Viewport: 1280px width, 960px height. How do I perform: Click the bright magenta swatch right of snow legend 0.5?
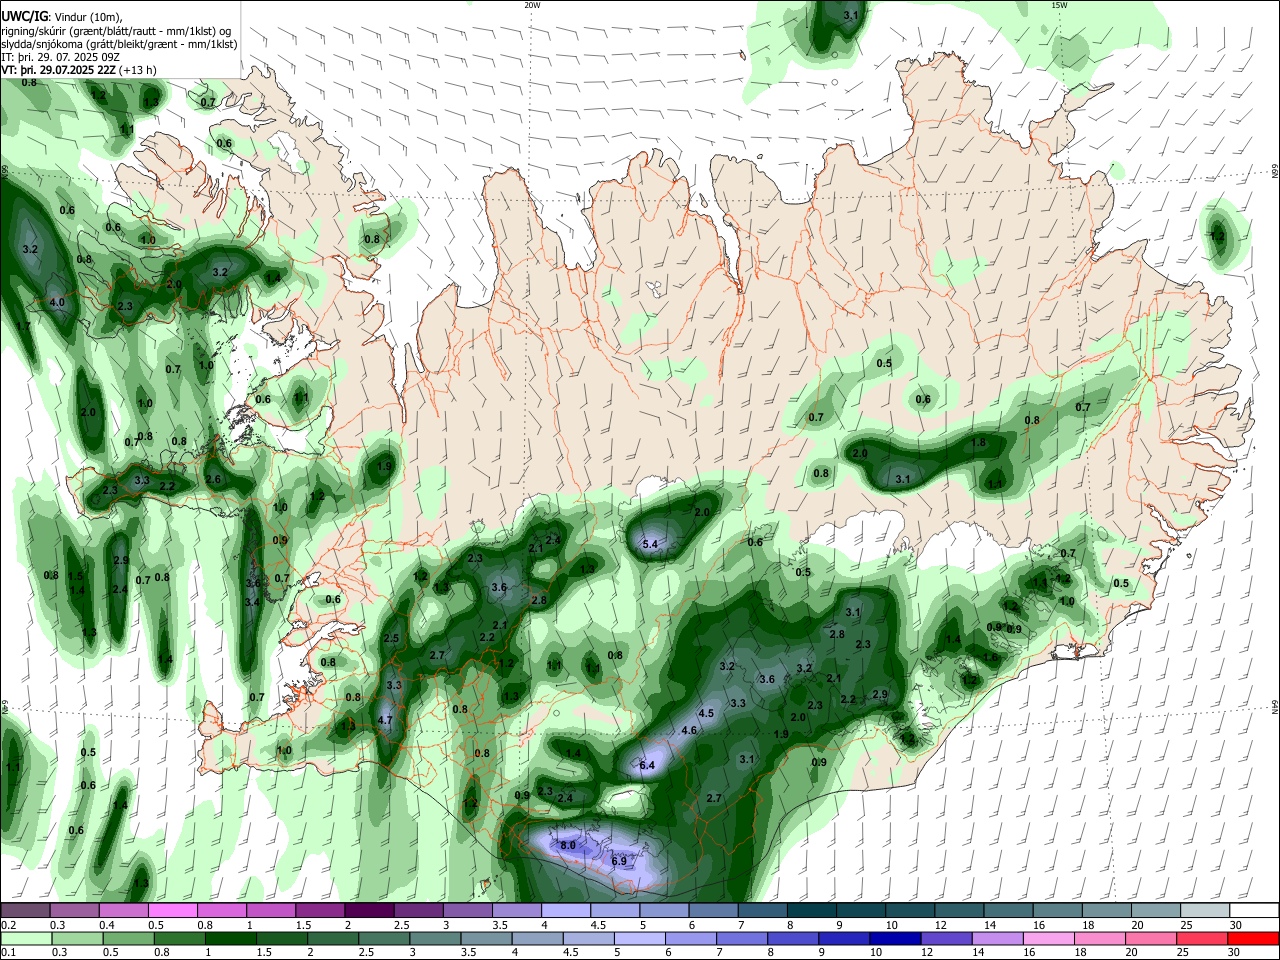pos(173,911)
